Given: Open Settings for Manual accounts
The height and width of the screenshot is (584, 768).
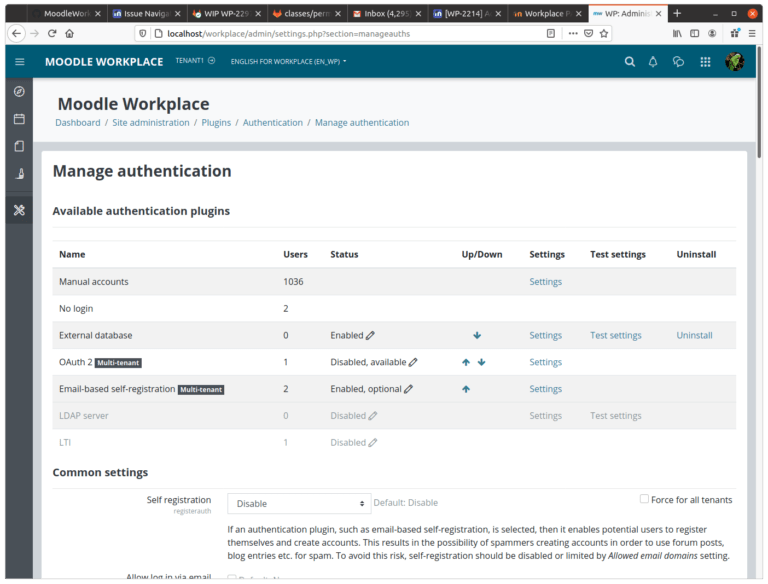Looking at the screenshot, I should point(546,282).
